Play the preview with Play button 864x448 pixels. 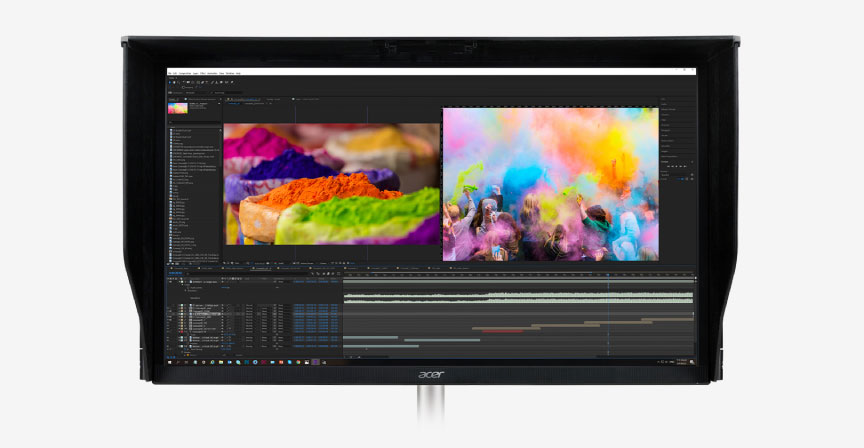tap(677, 166)
